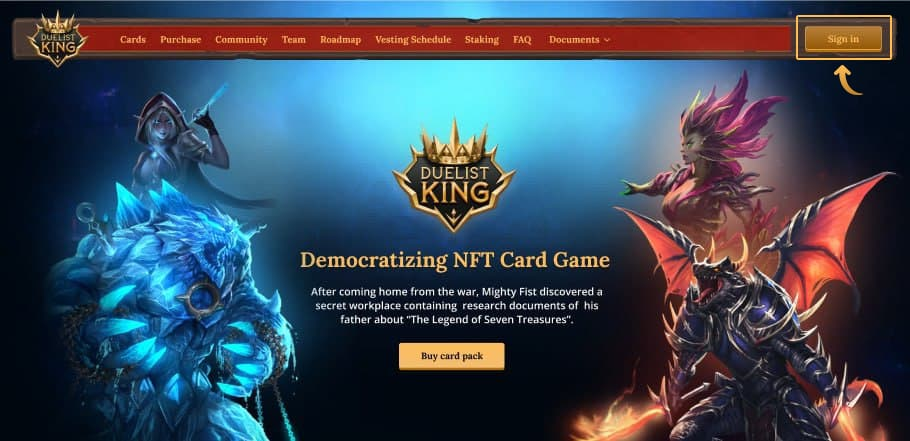The width and height of the screenshot is (910, 441).
Task: Navigate to Staking
Action: click(x=482, y=39)
